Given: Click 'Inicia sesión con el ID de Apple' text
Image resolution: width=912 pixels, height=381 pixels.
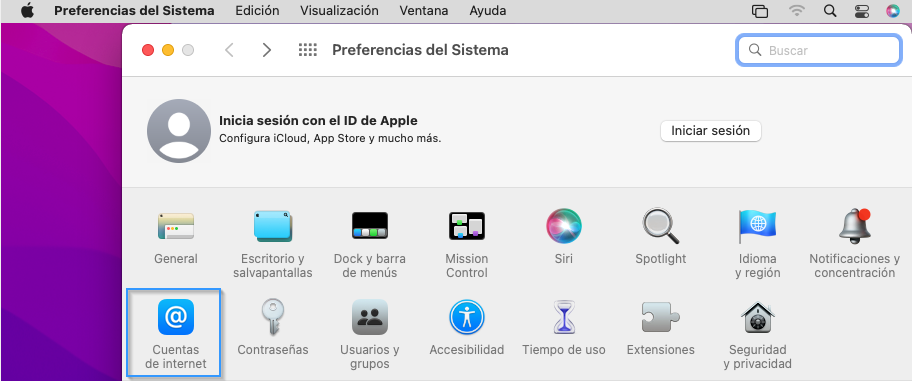Looking at the screenshot, I should (x=318, y=121).
